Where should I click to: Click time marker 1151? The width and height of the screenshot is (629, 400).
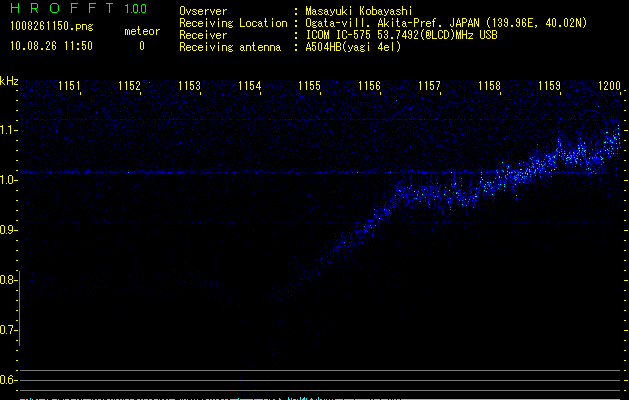point(69,86)
